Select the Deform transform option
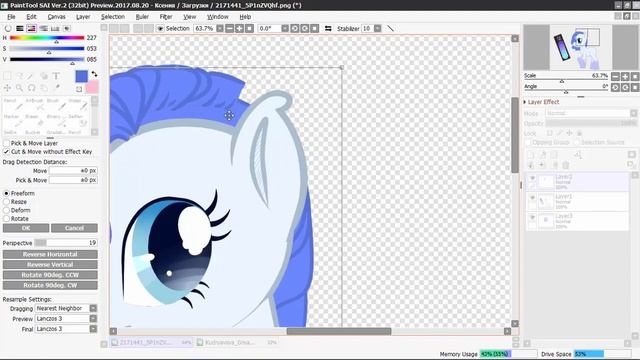 point(6,210)
